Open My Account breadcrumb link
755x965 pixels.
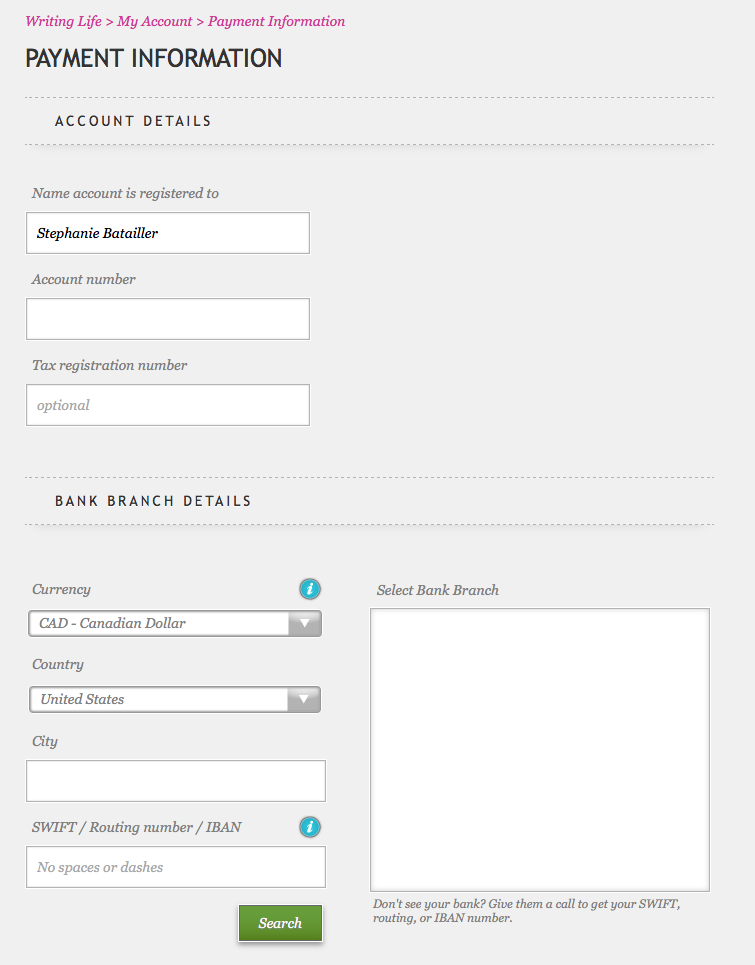tap(154, 22)
